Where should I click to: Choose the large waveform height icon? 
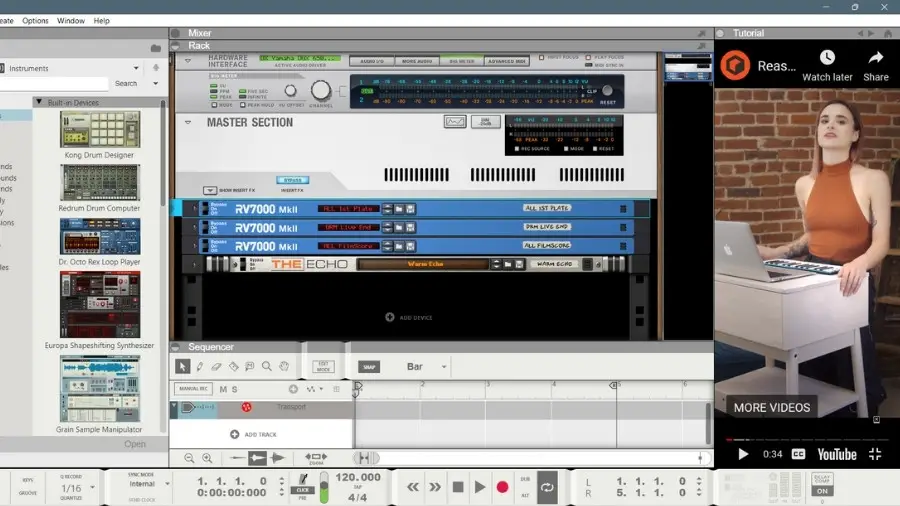click(x=278, y=458)
